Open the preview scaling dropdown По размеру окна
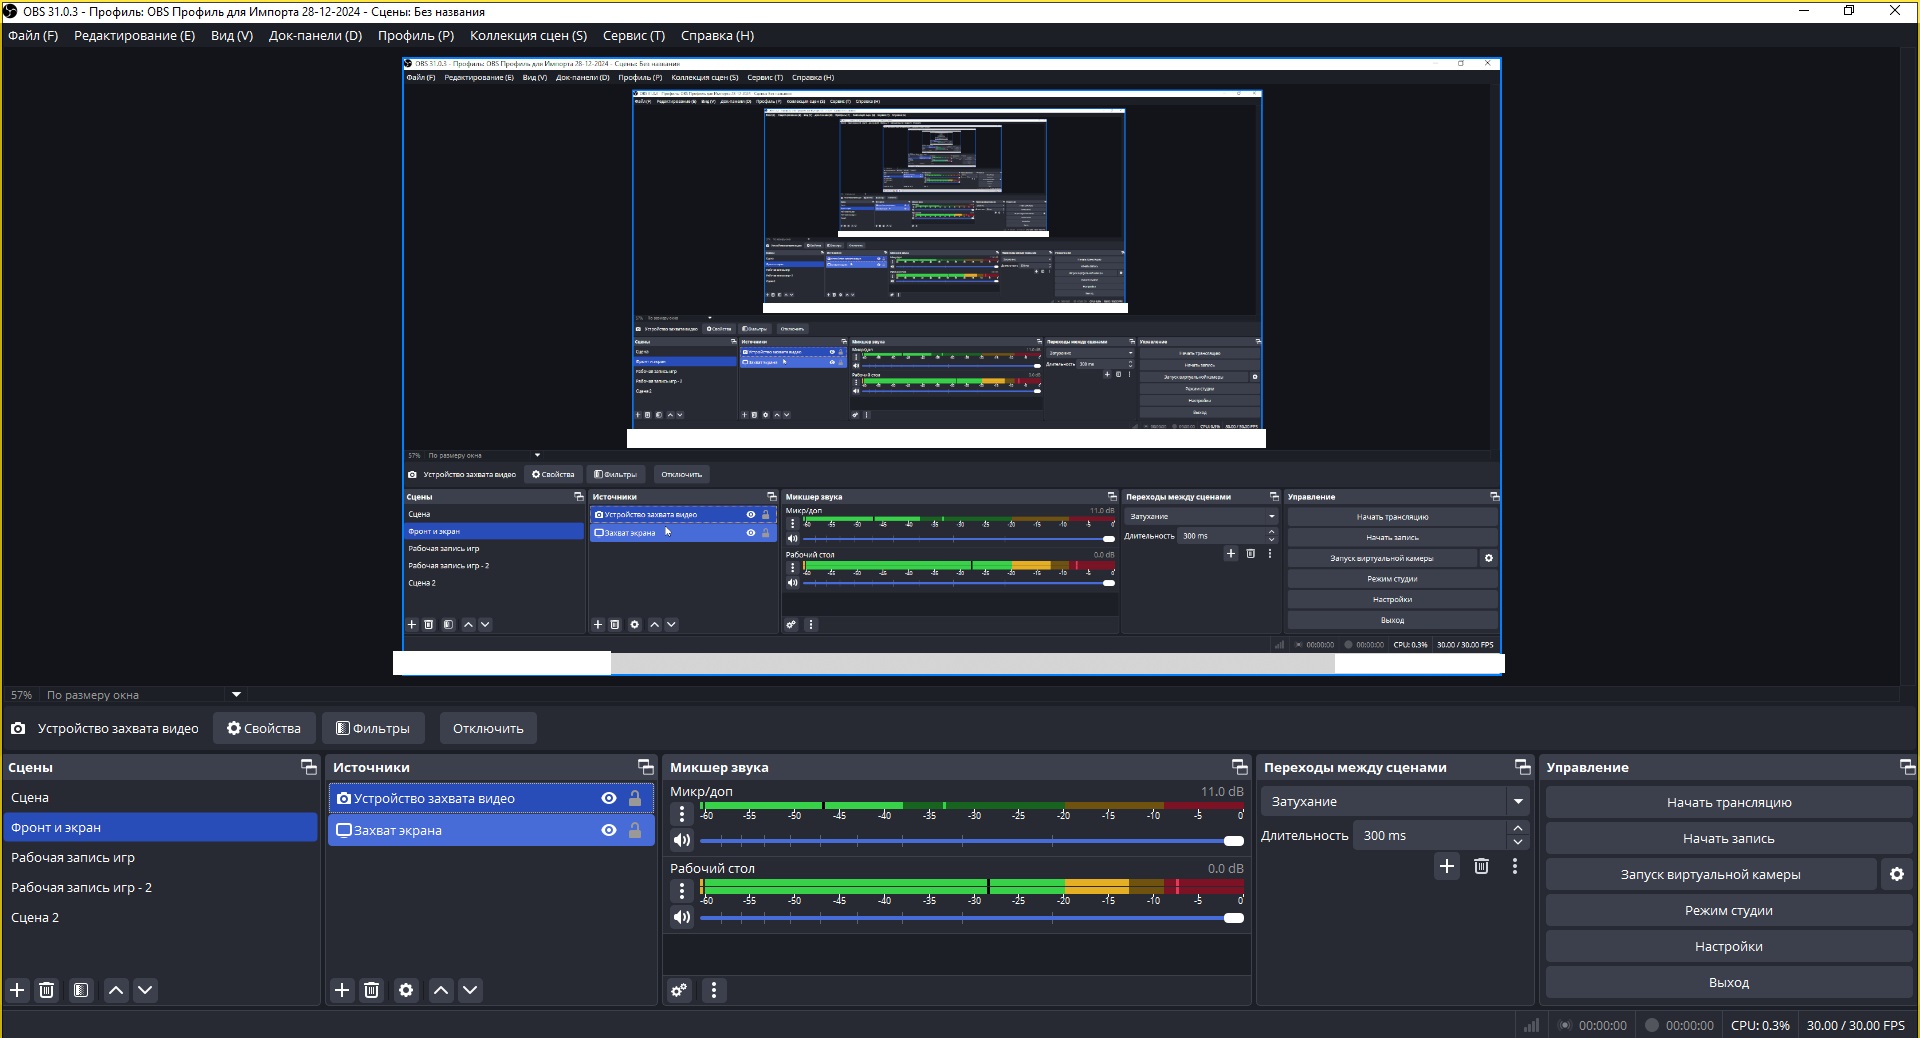 (145, 695)
